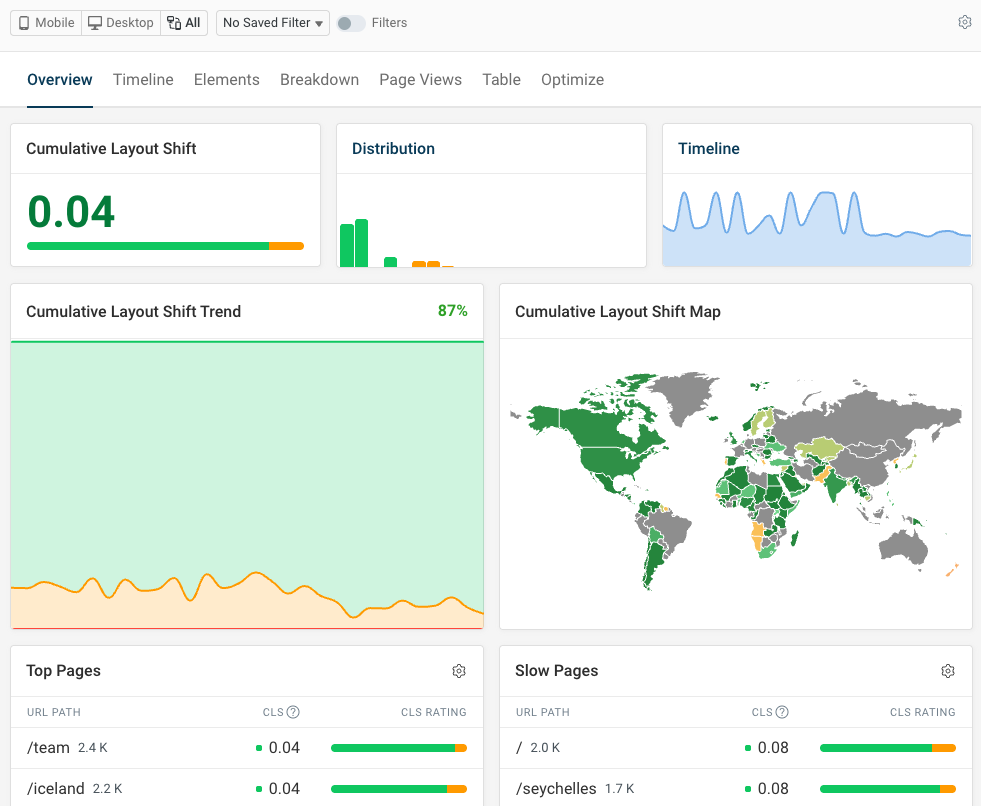Click the Cumulative Layout Shift score bar
Image resolution: width=981 pixels, height=806 pixels.
(x=165, y=245)
